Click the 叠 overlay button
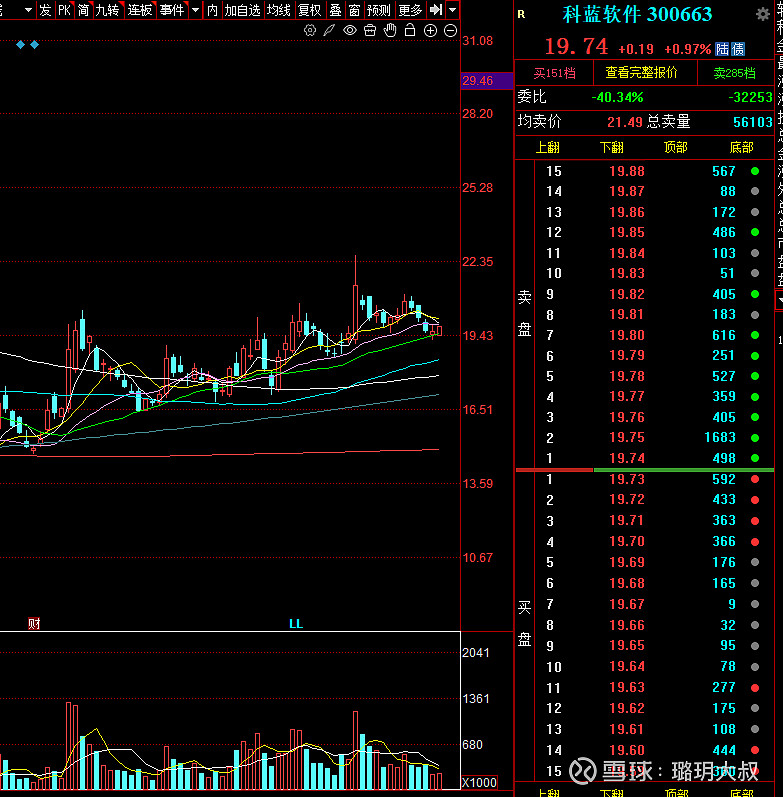Image resolution: width=783 pixels, height=797 pixels. pos(335,10)
